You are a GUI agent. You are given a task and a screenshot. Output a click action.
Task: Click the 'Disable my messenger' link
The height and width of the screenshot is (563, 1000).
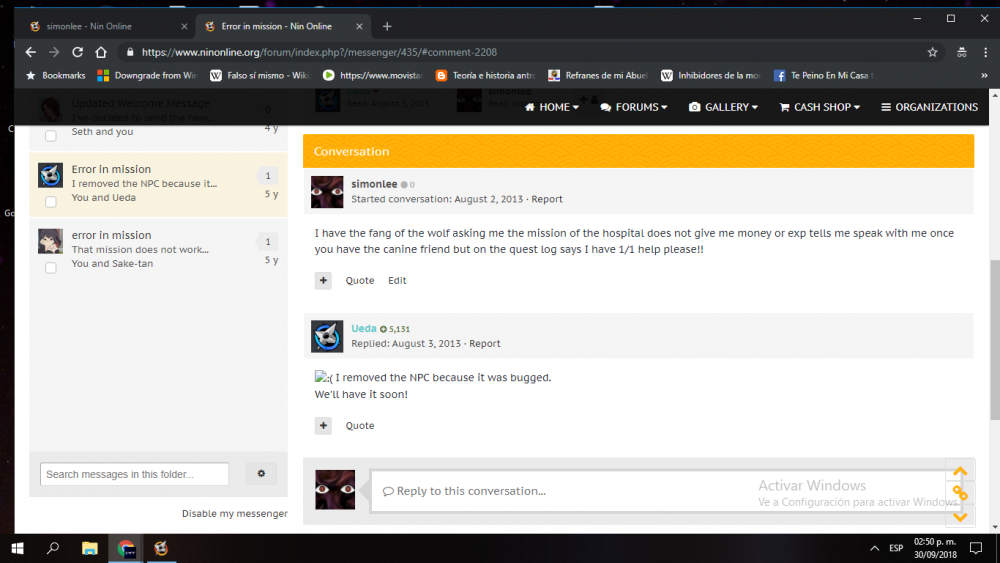tap(234, 514)
